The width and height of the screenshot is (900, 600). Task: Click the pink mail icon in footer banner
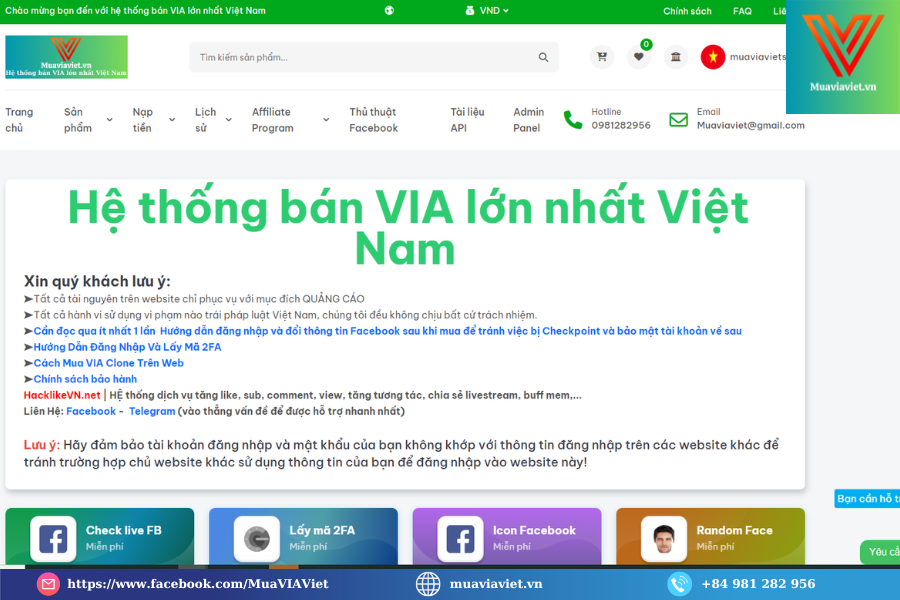click(48, 584)
